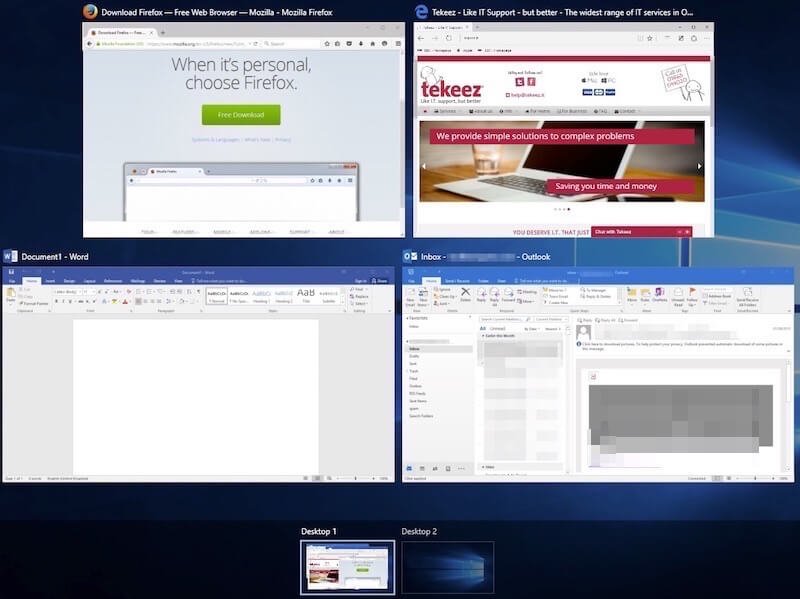Screen dimensions: 800x599
Task: Open the font size dropdown in Word
Action: tap(94, 292)
